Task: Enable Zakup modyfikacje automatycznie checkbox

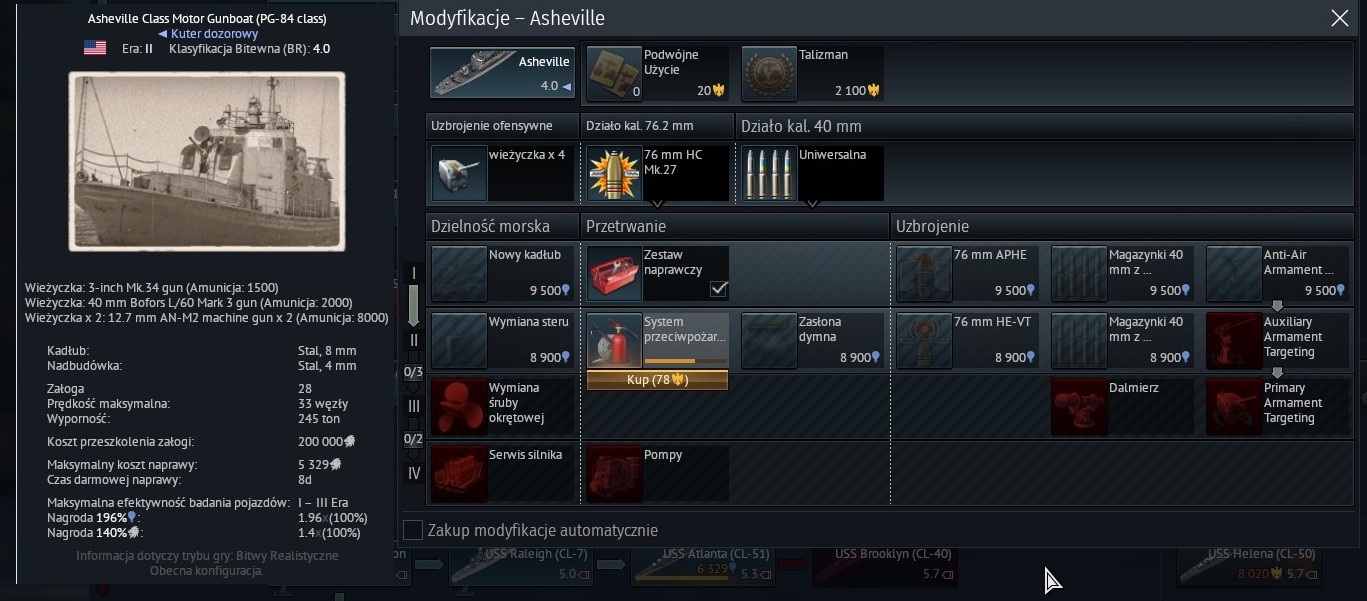Action: [x=412, y=530]
